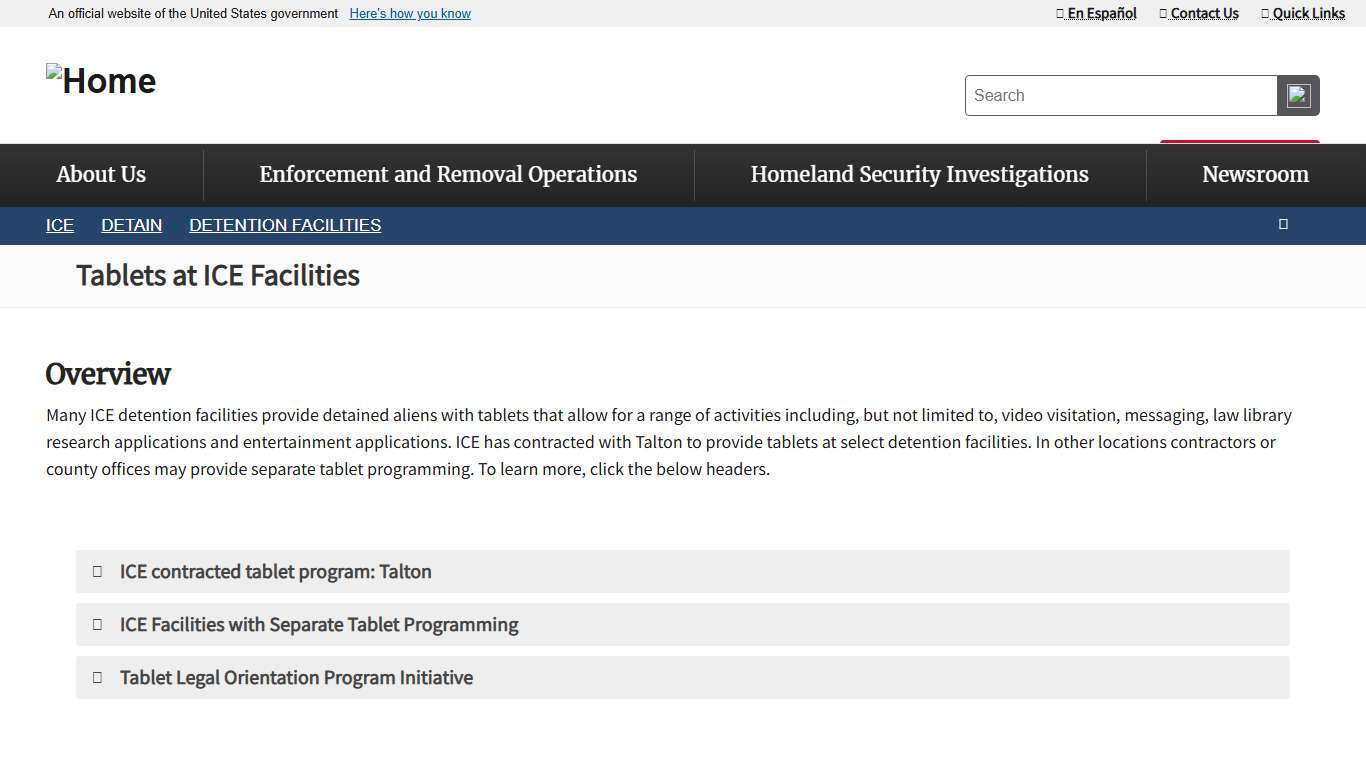Open the About Us menu

(x=101, y=174)
